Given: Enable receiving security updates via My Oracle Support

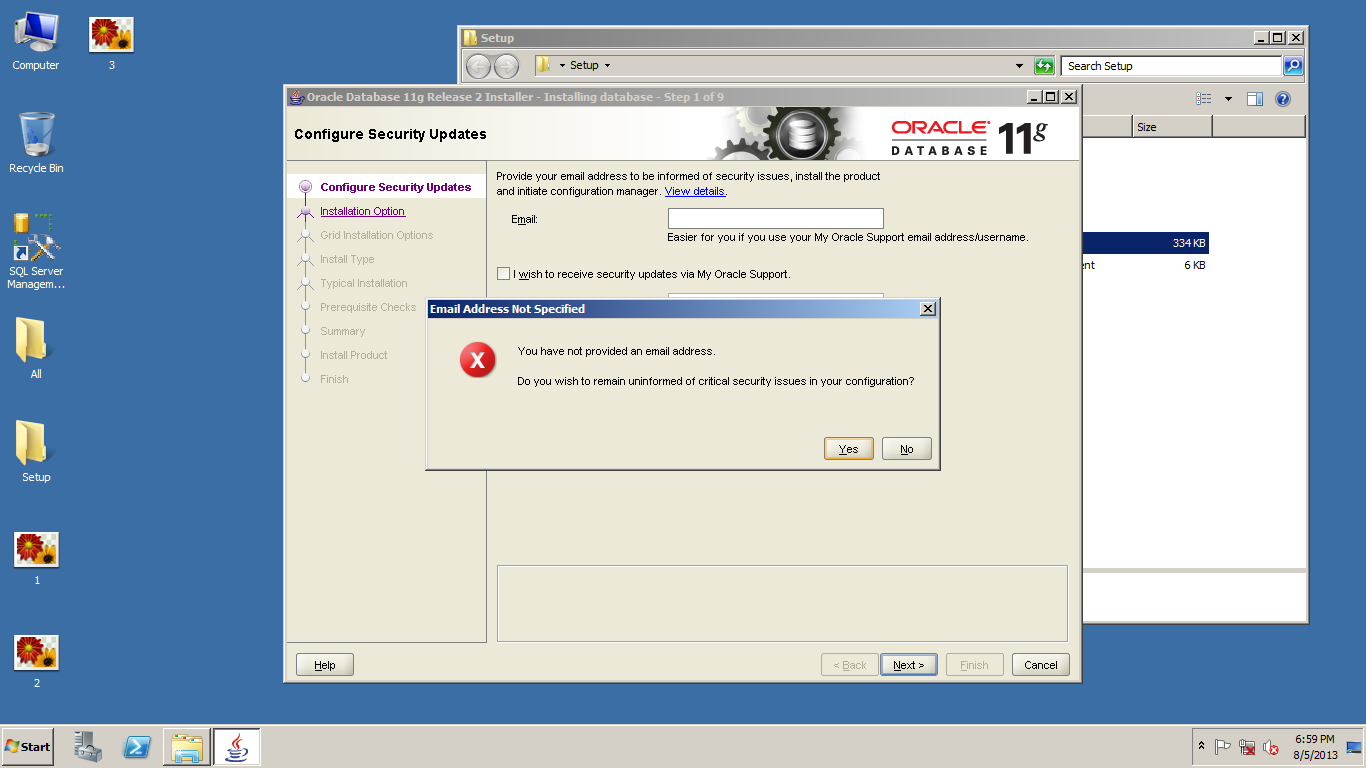Looking at the screenshot, I should coord(503,274).
